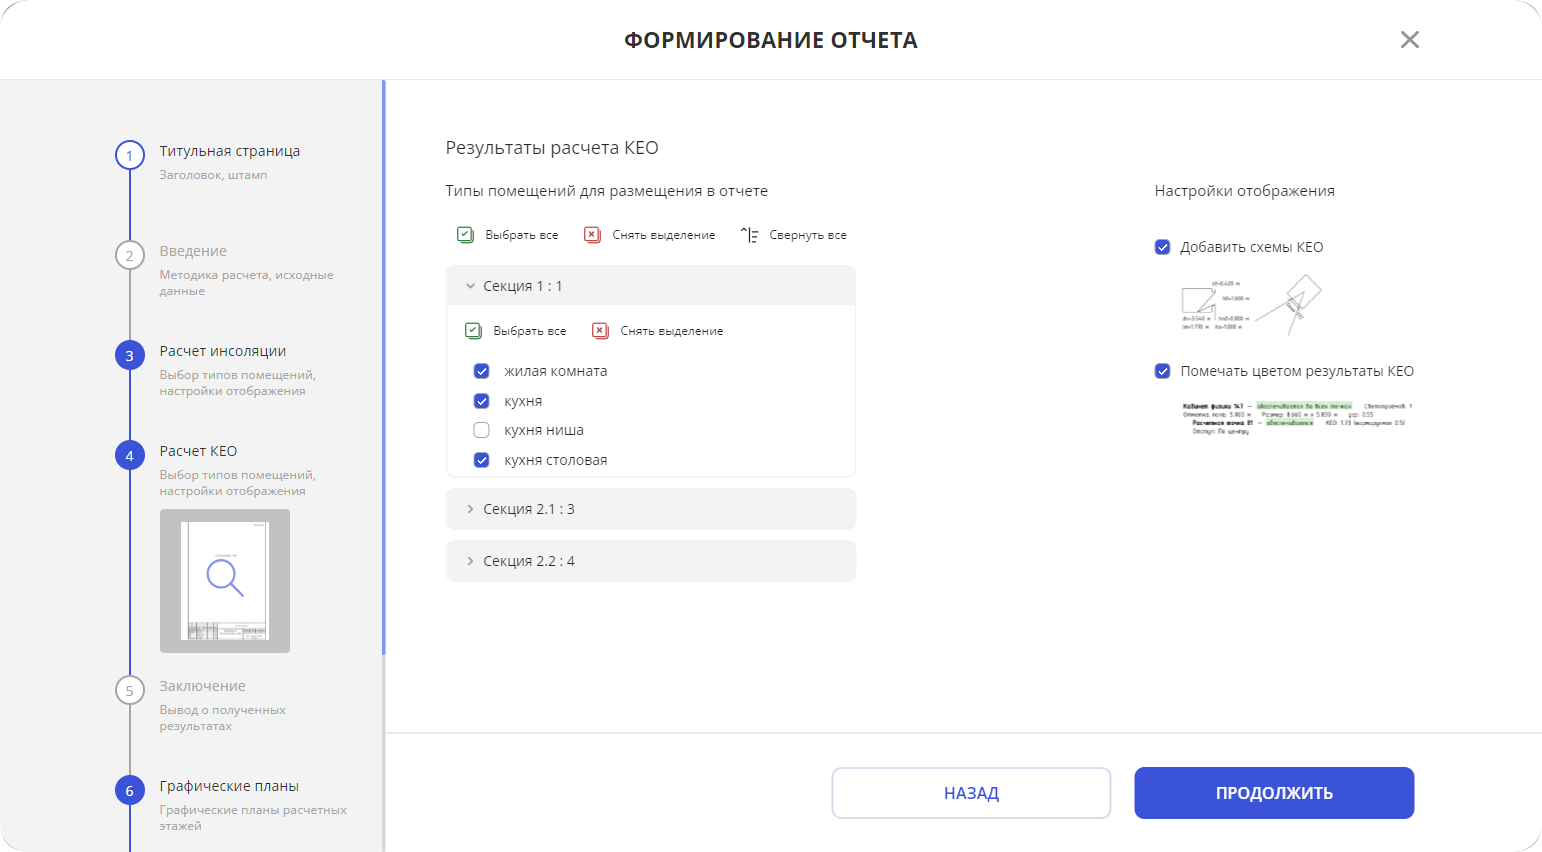The image size is (1542, 852).
Task: Go to 'Графические планы' step label
Action: coord(229,786)
